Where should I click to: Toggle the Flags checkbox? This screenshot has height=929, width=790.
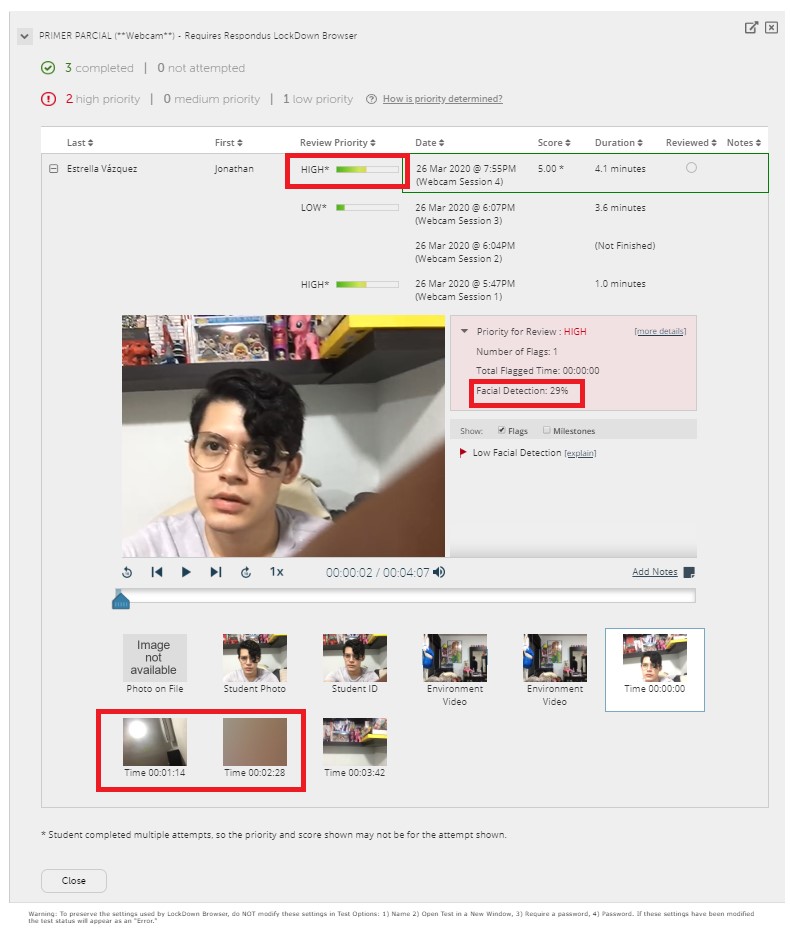[x=502, y=430]
